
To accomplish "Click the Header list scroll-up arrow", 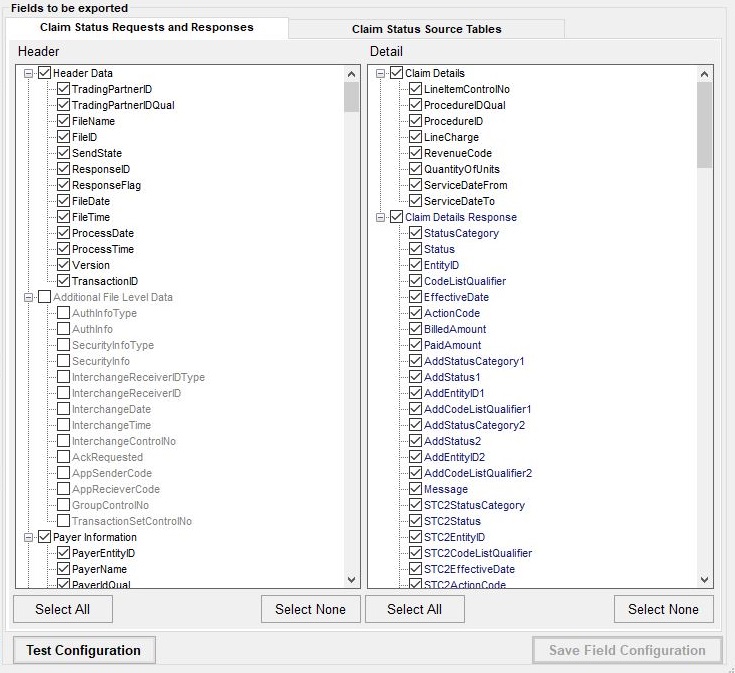I will (x=352, y=74).
